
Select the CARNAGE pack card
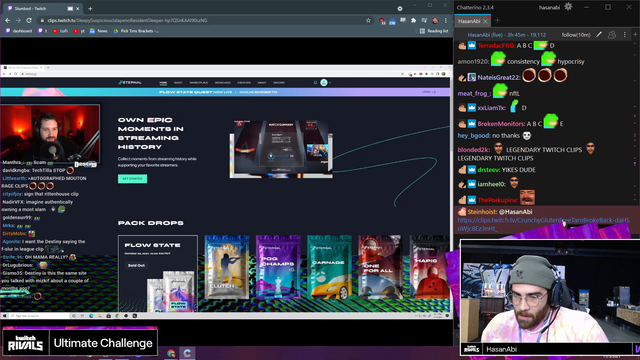point(329,267)
